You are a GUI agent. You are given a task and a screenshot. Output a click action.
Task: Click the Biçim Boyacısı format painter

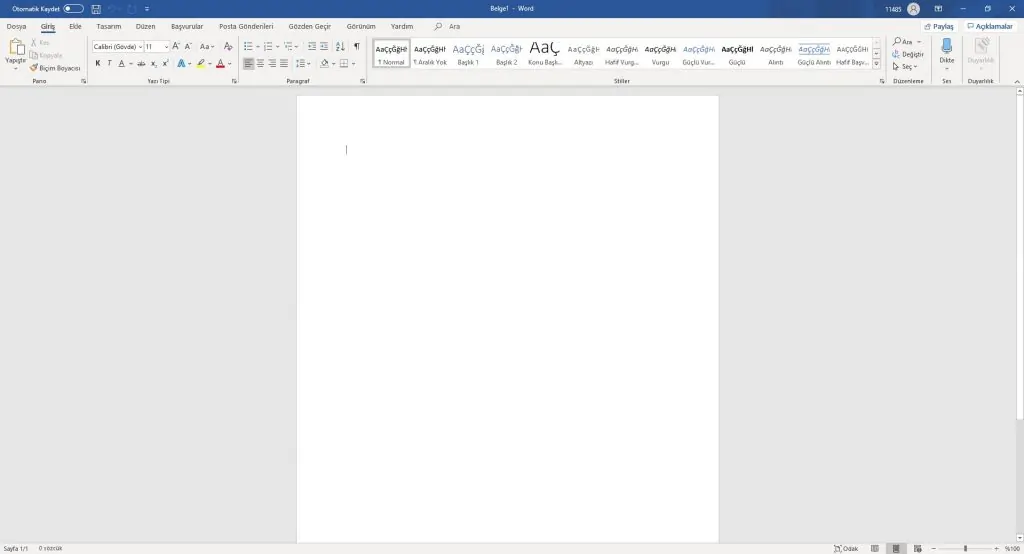point(55,68)
